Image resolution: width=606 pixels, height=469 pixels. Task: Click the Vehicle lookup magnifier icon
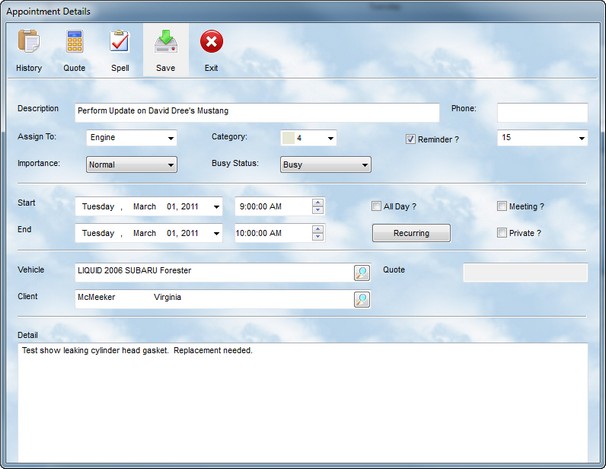(361, 272)
